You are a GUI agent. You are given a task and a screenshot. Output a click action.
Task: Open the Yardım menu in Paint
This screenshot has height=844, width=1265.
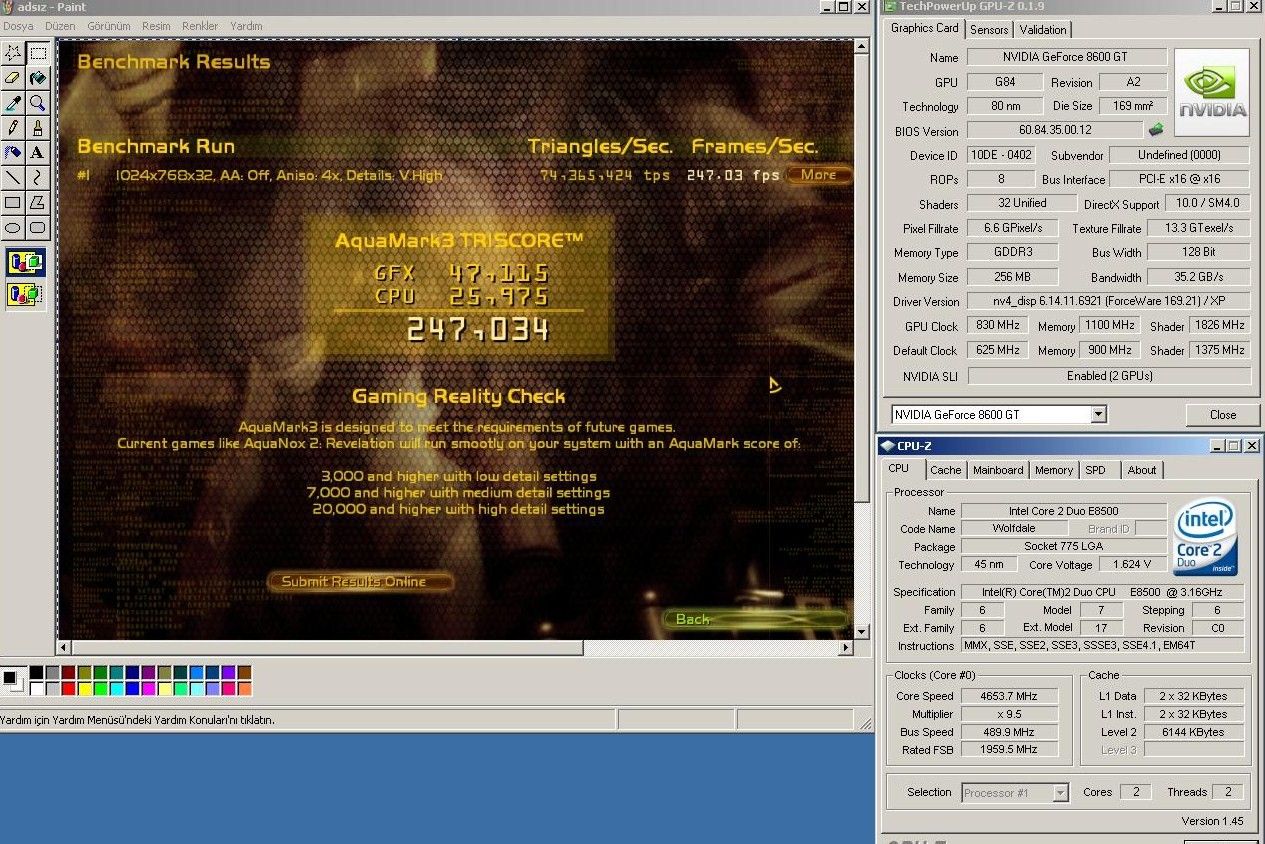(246, 26)
